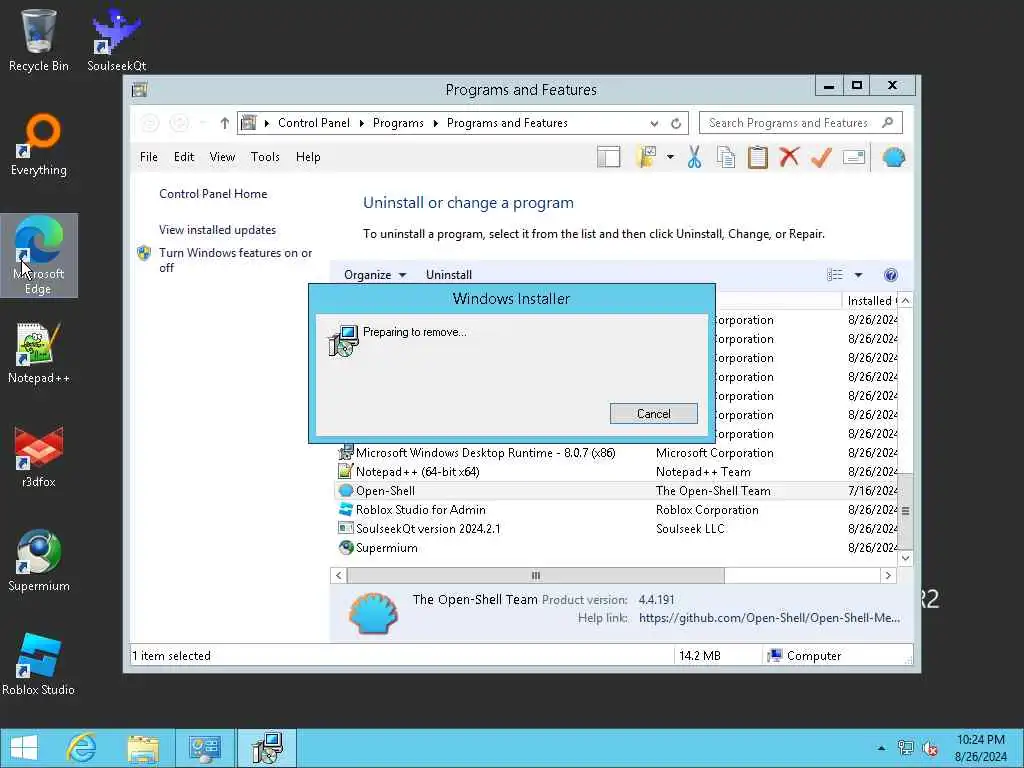The height and width of the screenshot is (768, 1024).
Task: Select the Microsoft Edge desktop shortcut
Action: click(x=39, y=255)
